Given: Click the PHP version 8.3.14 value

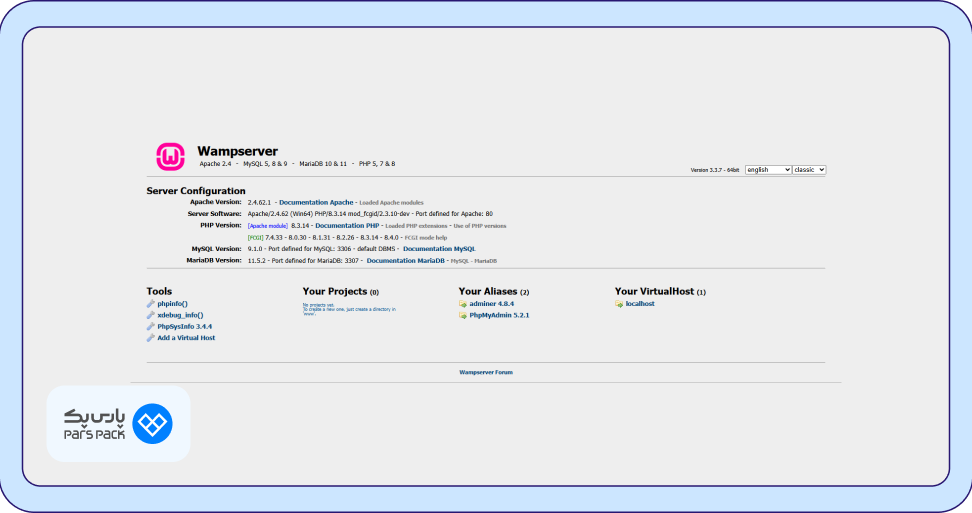Looking at the screenshot, I should tap(300, 226).
